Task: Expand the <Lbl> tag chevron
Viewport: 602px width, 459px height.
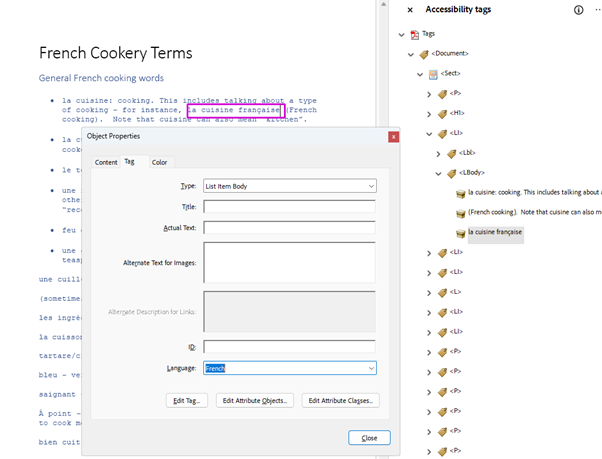Action: coord(438,154)
